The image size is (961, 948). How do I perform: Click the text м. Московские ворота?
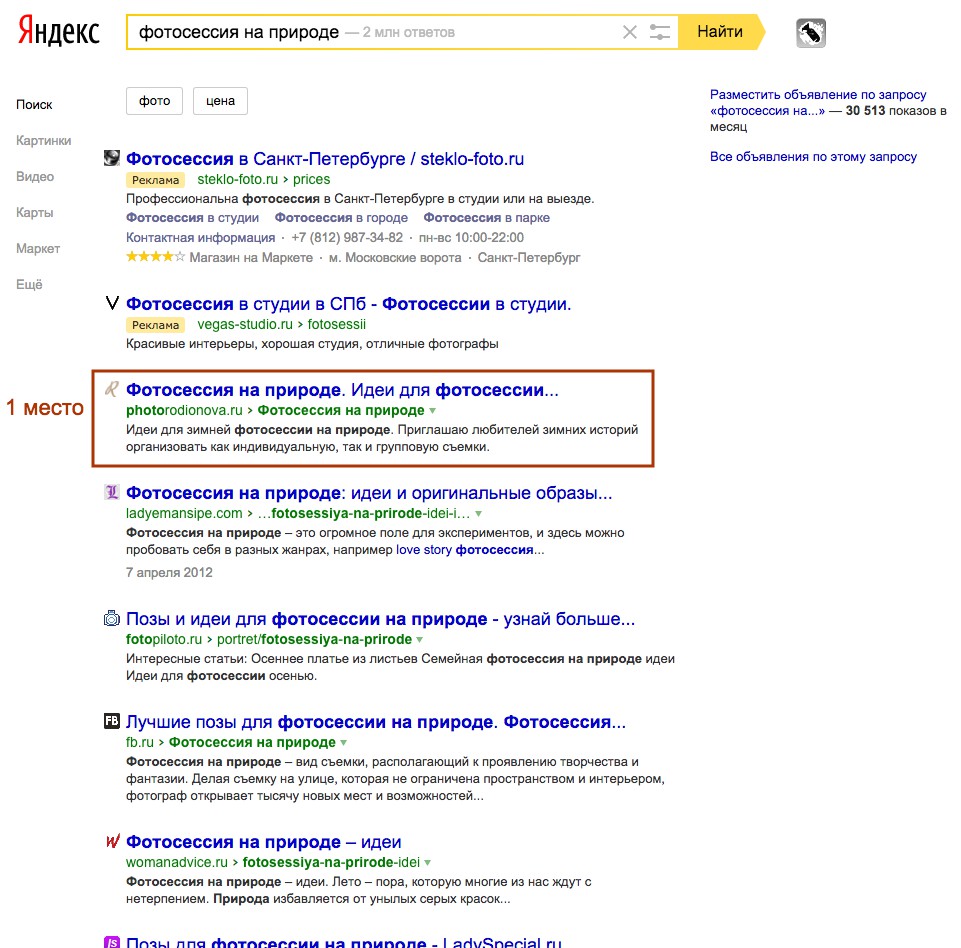tap(395, 257)
